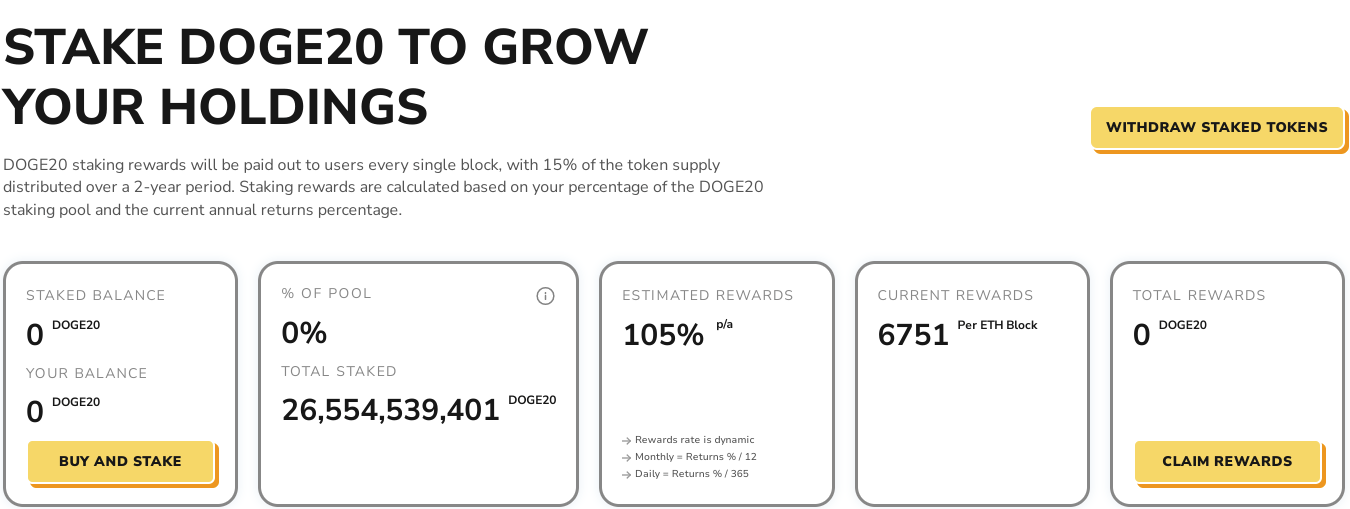Click the 105% estimated rewards value

pyautogui.click(x=663, y=335)
